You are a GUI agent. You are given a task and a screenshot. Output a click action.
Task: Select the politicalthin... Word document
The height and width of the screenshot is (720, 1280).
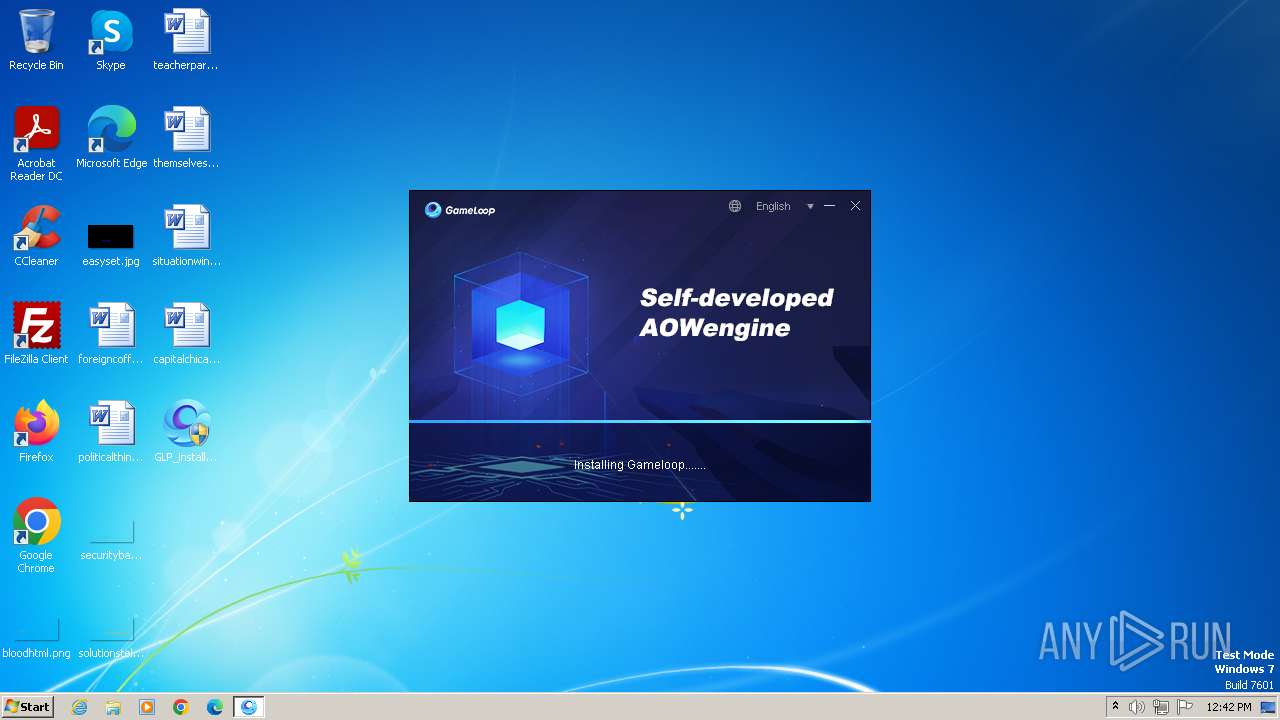111,432
